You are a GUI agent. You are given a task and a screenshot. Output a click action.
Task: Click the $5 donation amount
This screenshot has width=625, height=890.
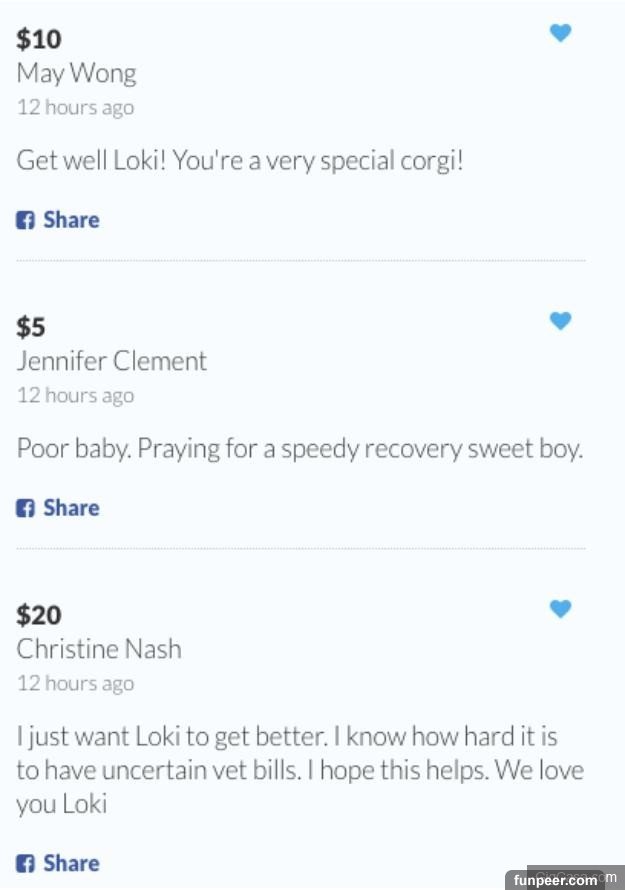31,327
